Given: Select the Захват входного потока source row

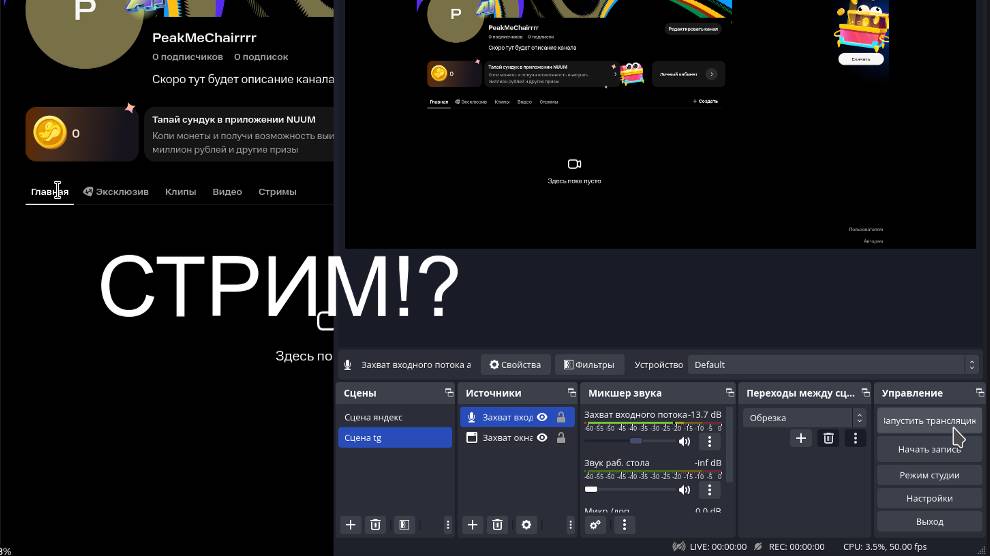Looking at the screenshot, I should [517, 417].
